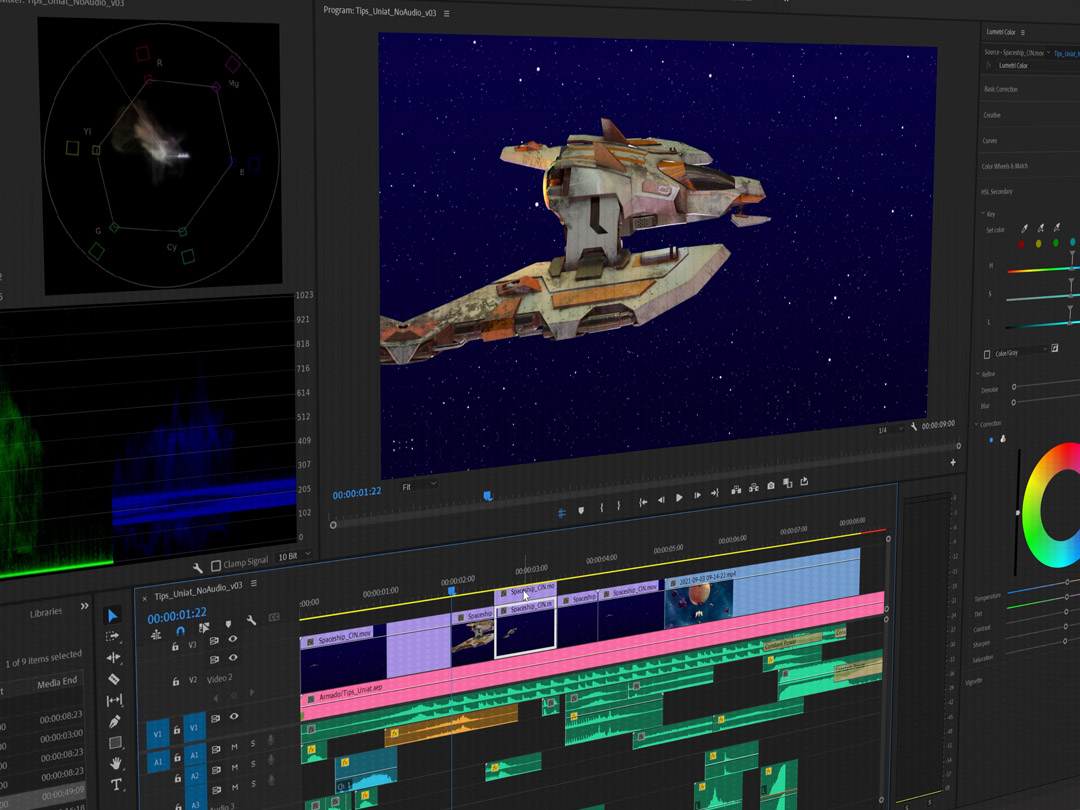Switch to the Libraries tab

click(46, 612)
